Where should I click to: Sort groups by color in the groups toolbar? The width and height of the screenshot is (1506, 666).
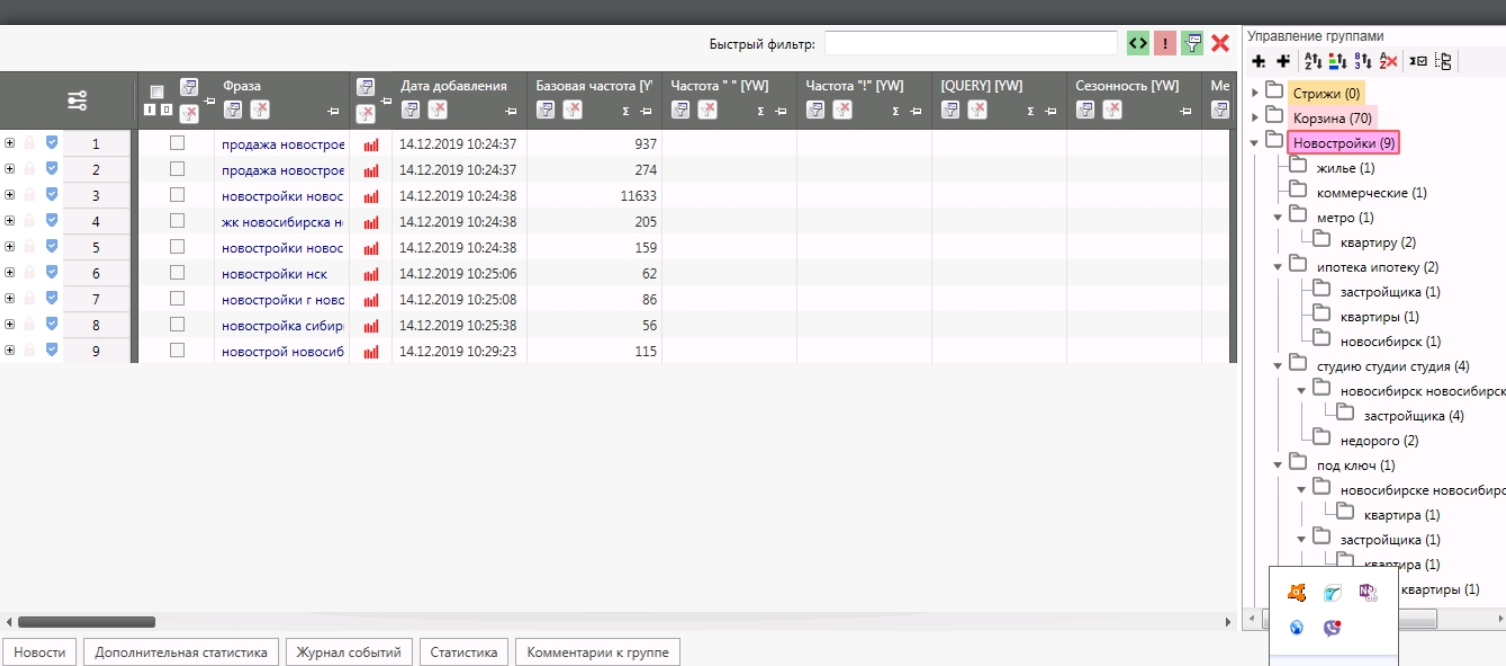click(x=1337, y=62)
